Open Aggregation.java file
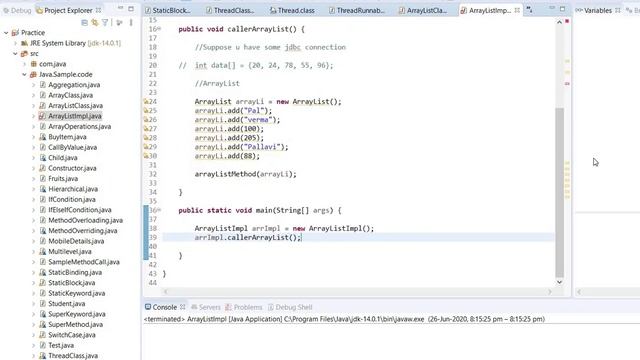Image resolution: width=640 pixels, height=360 pixels. (74, 85)
